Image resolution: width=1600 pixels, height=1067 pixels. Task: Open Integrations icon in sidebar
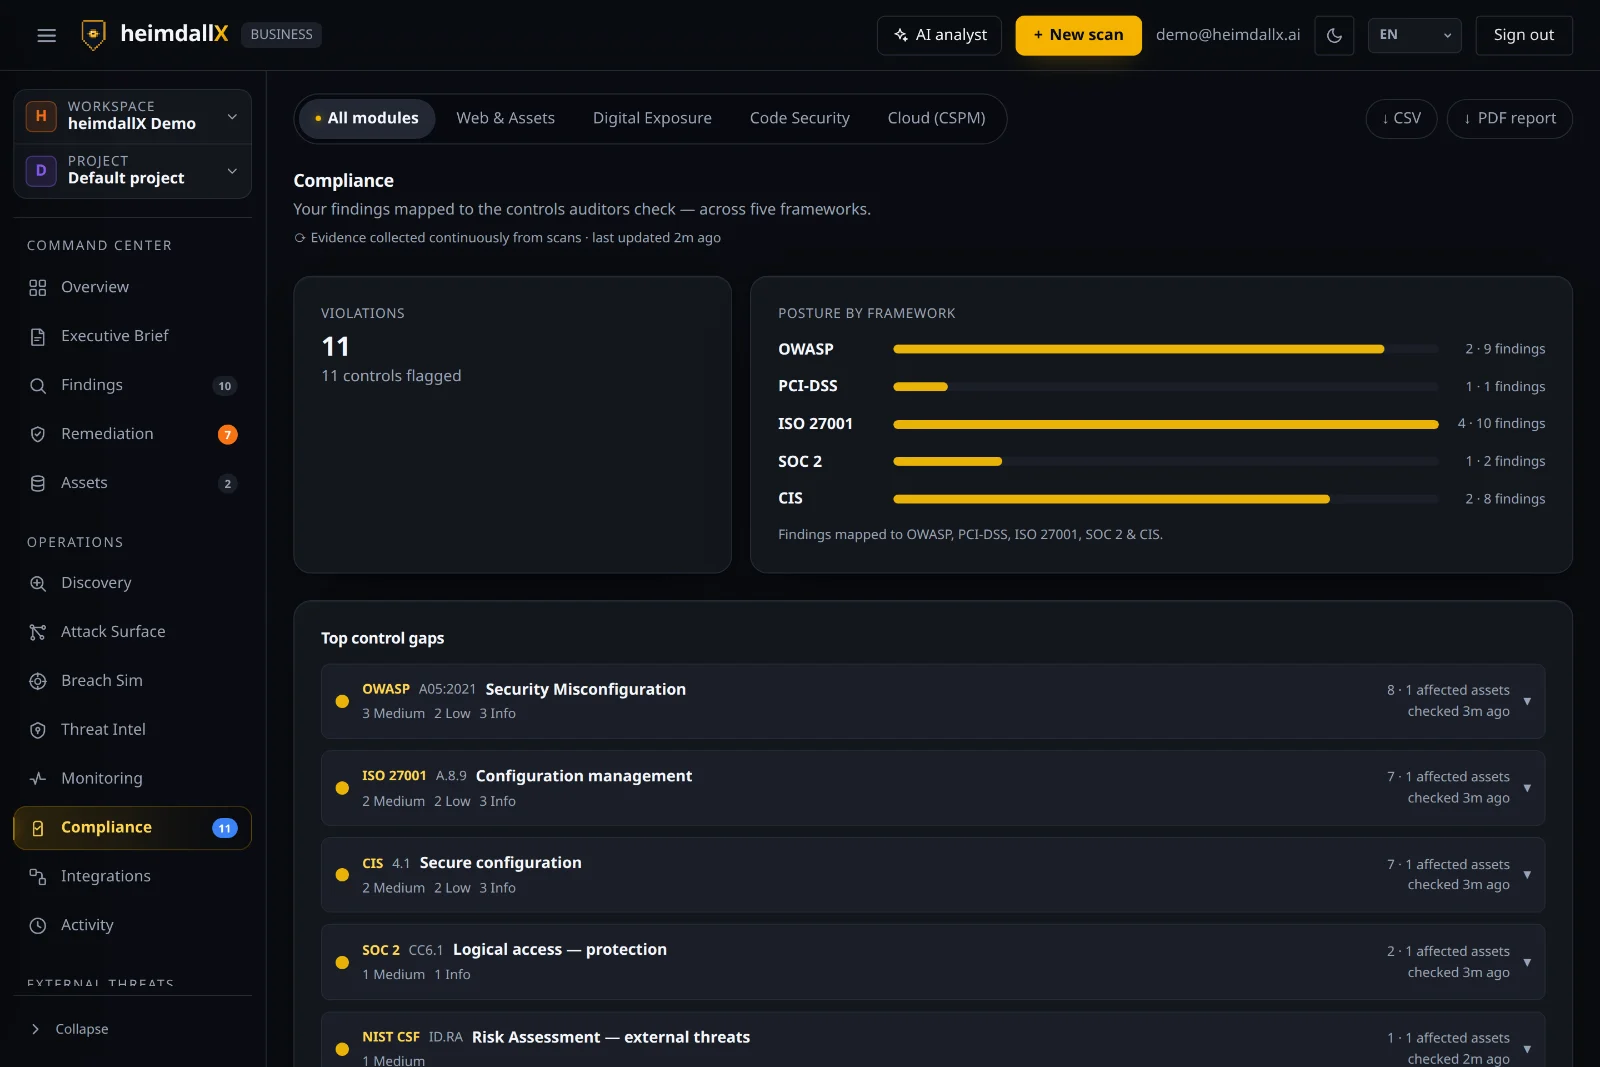pyautogui.click(x=38, y=877)
